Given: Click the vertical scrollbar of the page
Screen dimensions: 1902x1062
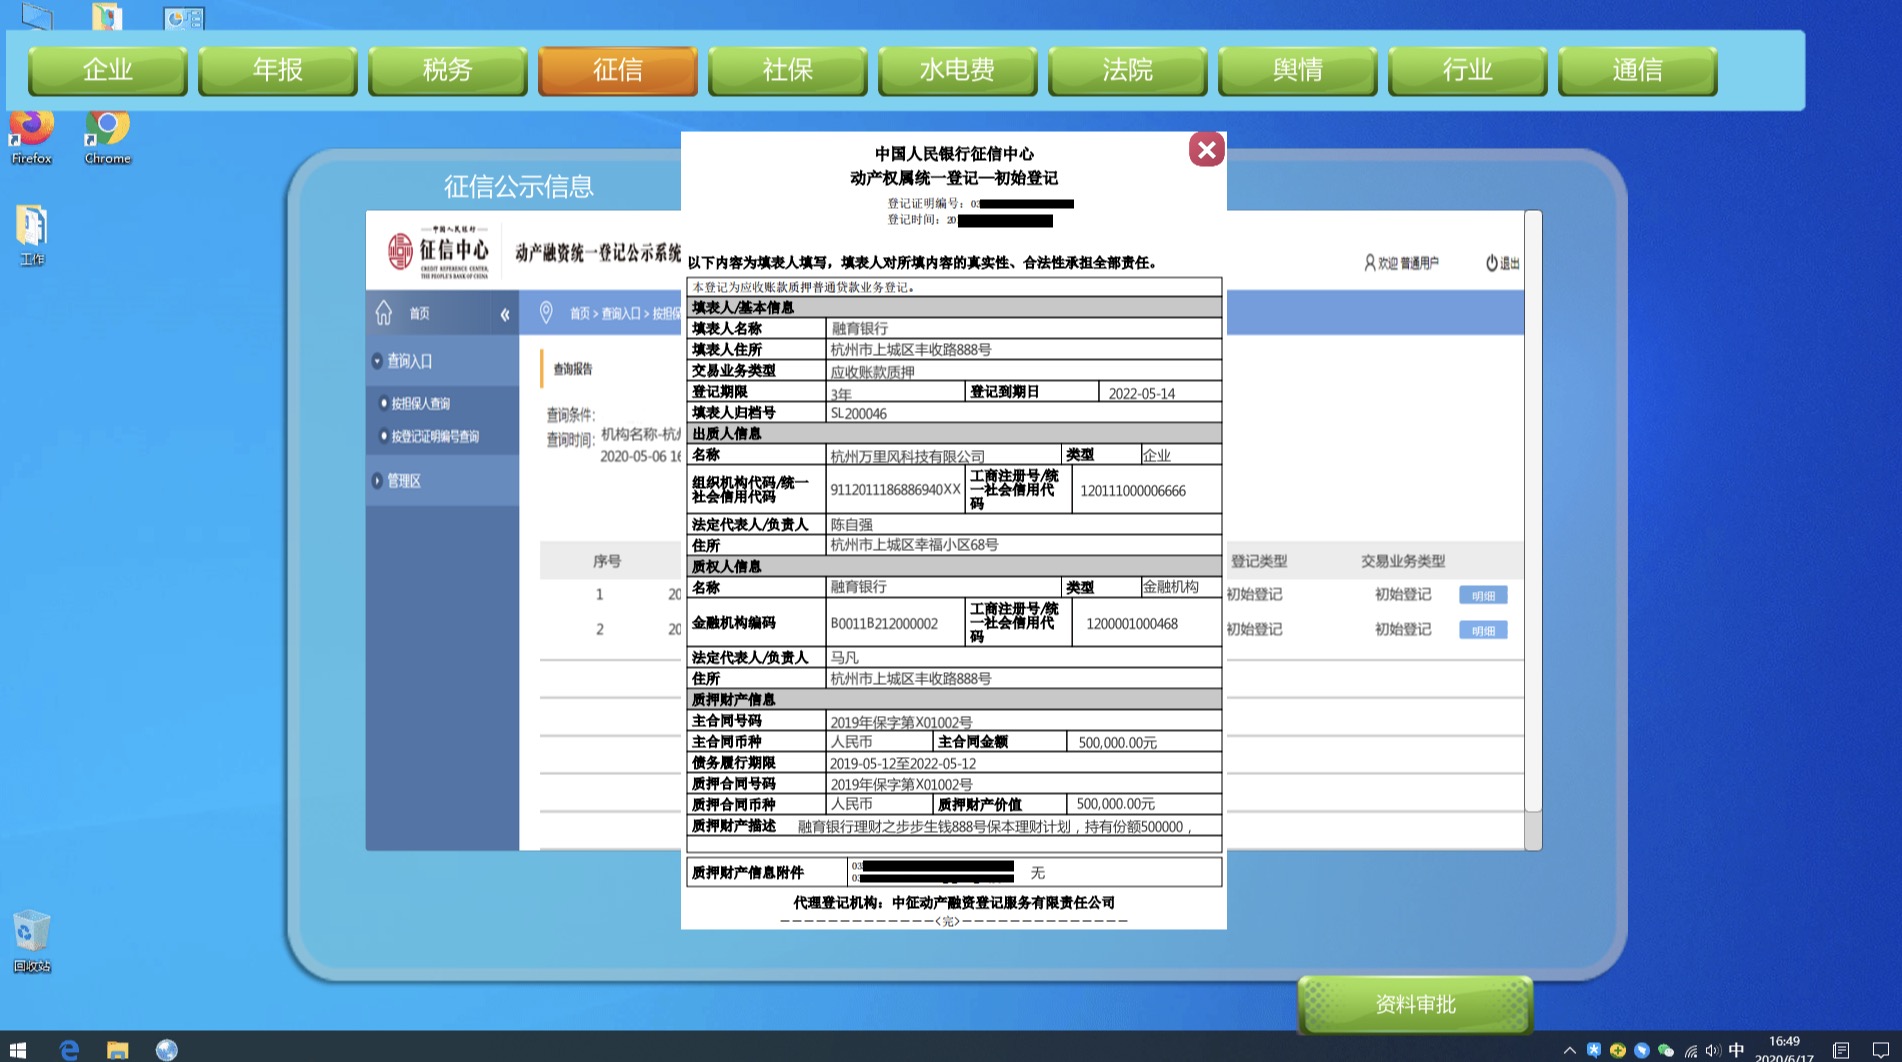Looking at the screenshot, I should pos(1533,500).
